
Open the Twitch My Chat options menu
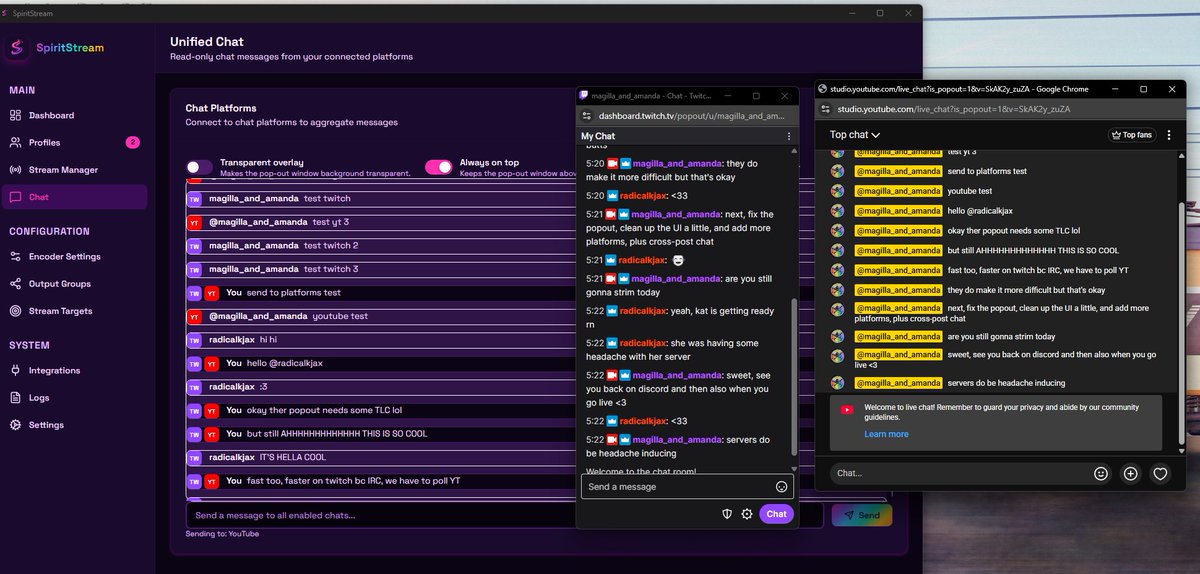pyautogui.click(x=789, y=136)
